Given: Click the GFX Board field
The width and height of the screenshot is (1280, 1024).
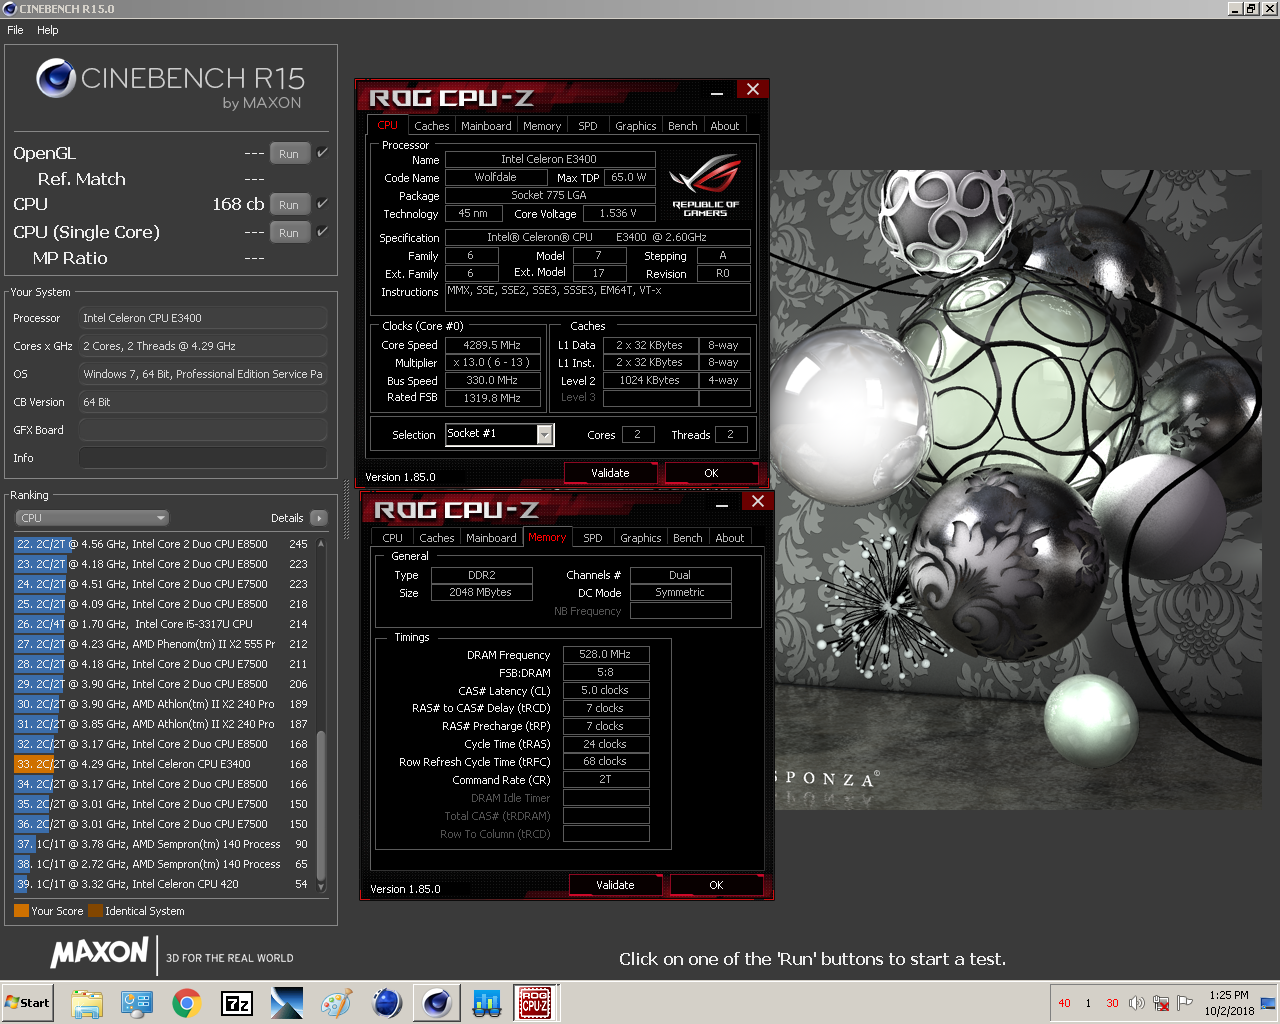Looking at the screenshot, I should click(203, 430).
